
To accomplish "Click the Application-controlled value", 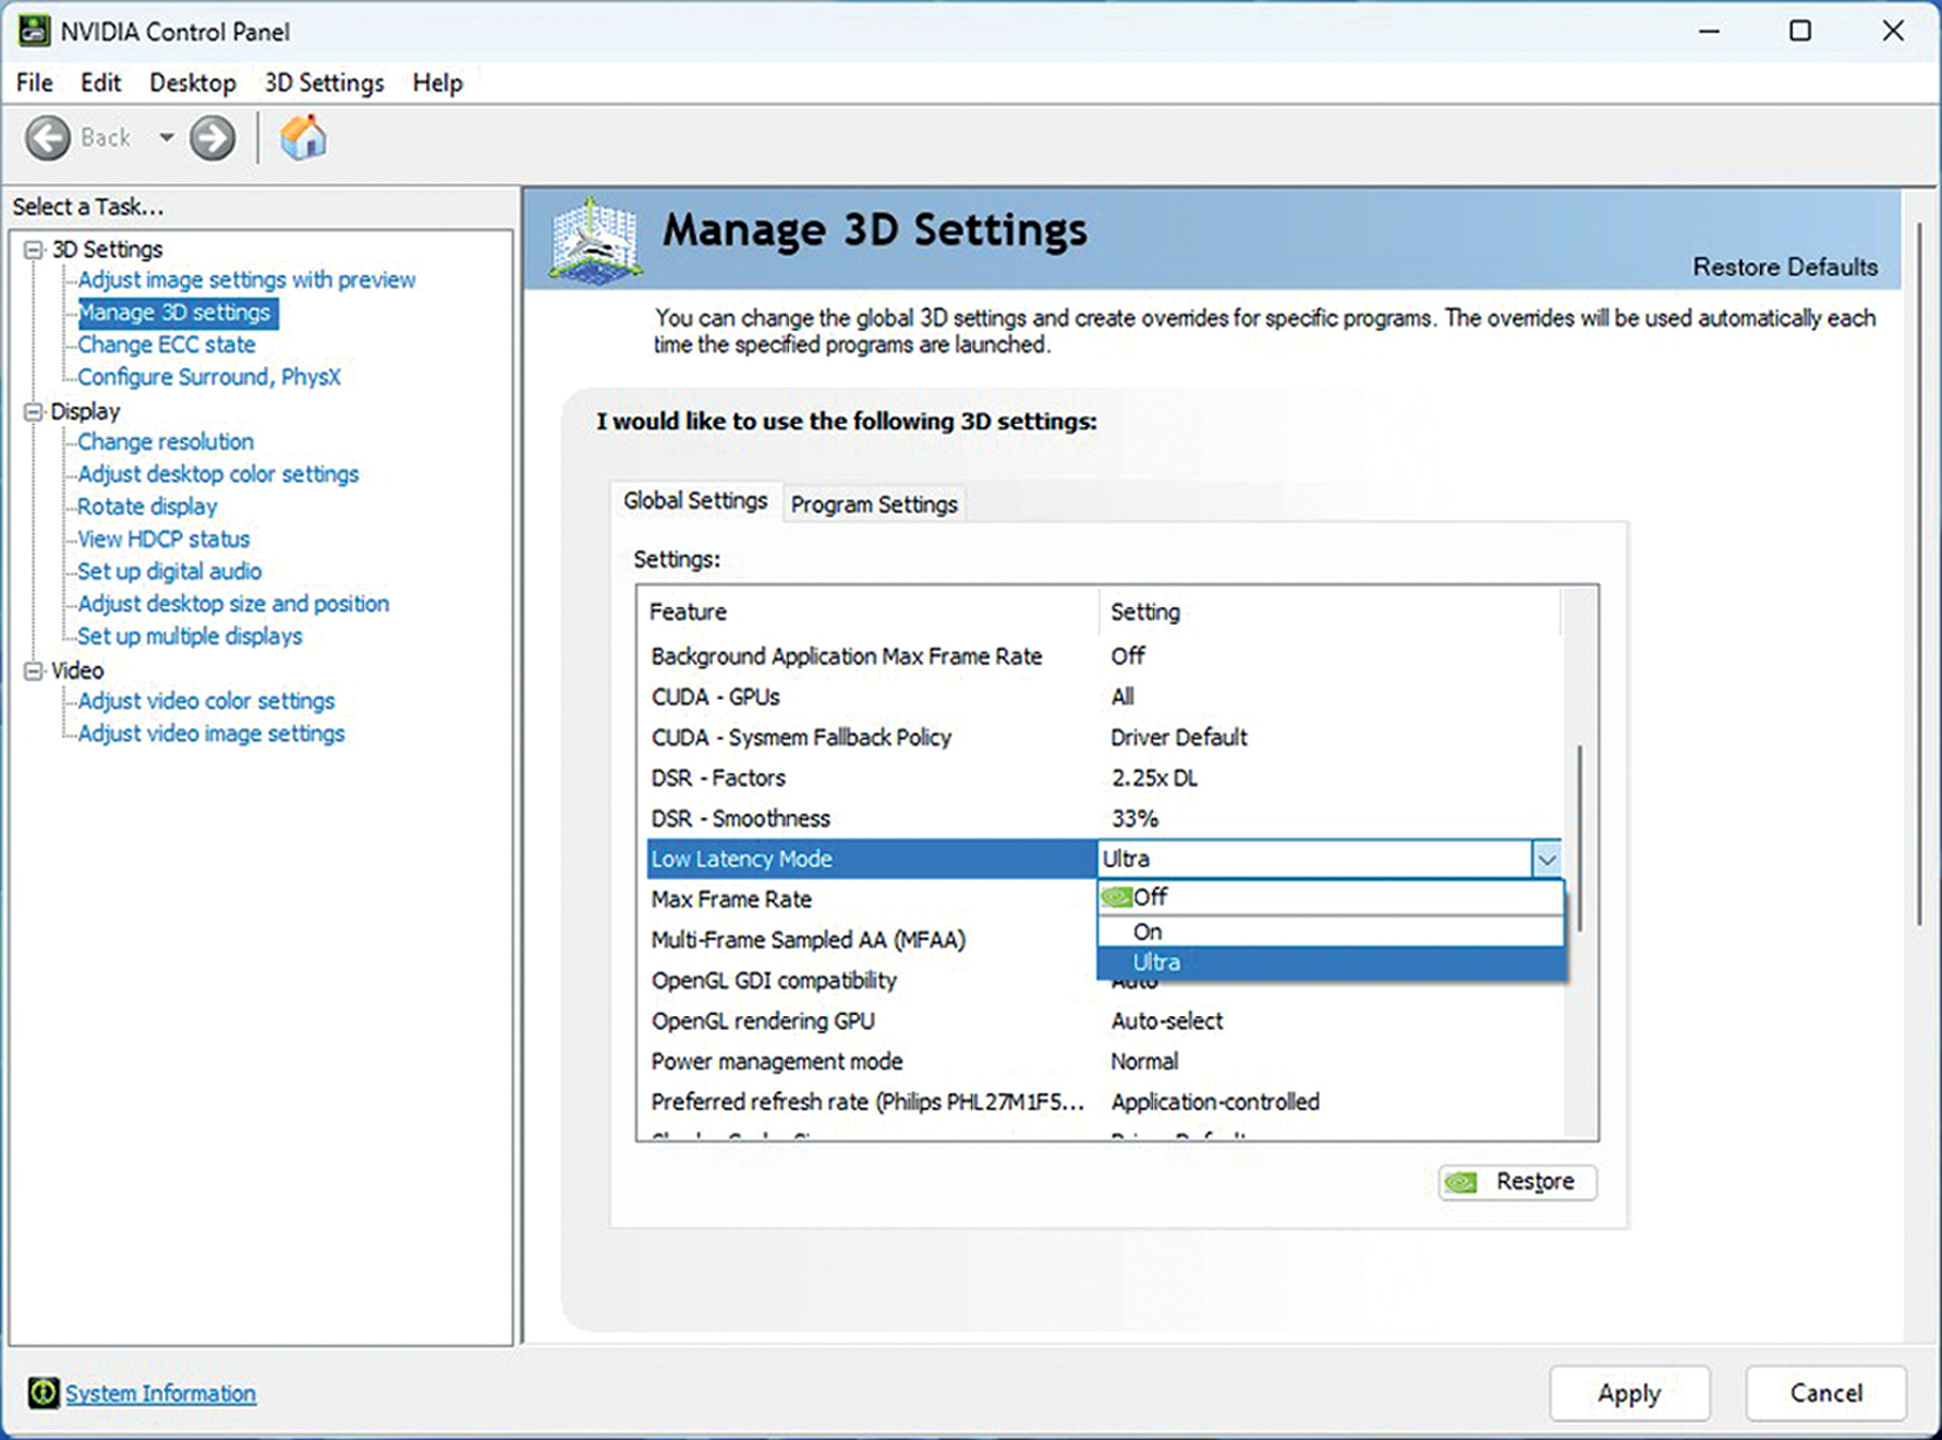I will coord(1215,1102).
